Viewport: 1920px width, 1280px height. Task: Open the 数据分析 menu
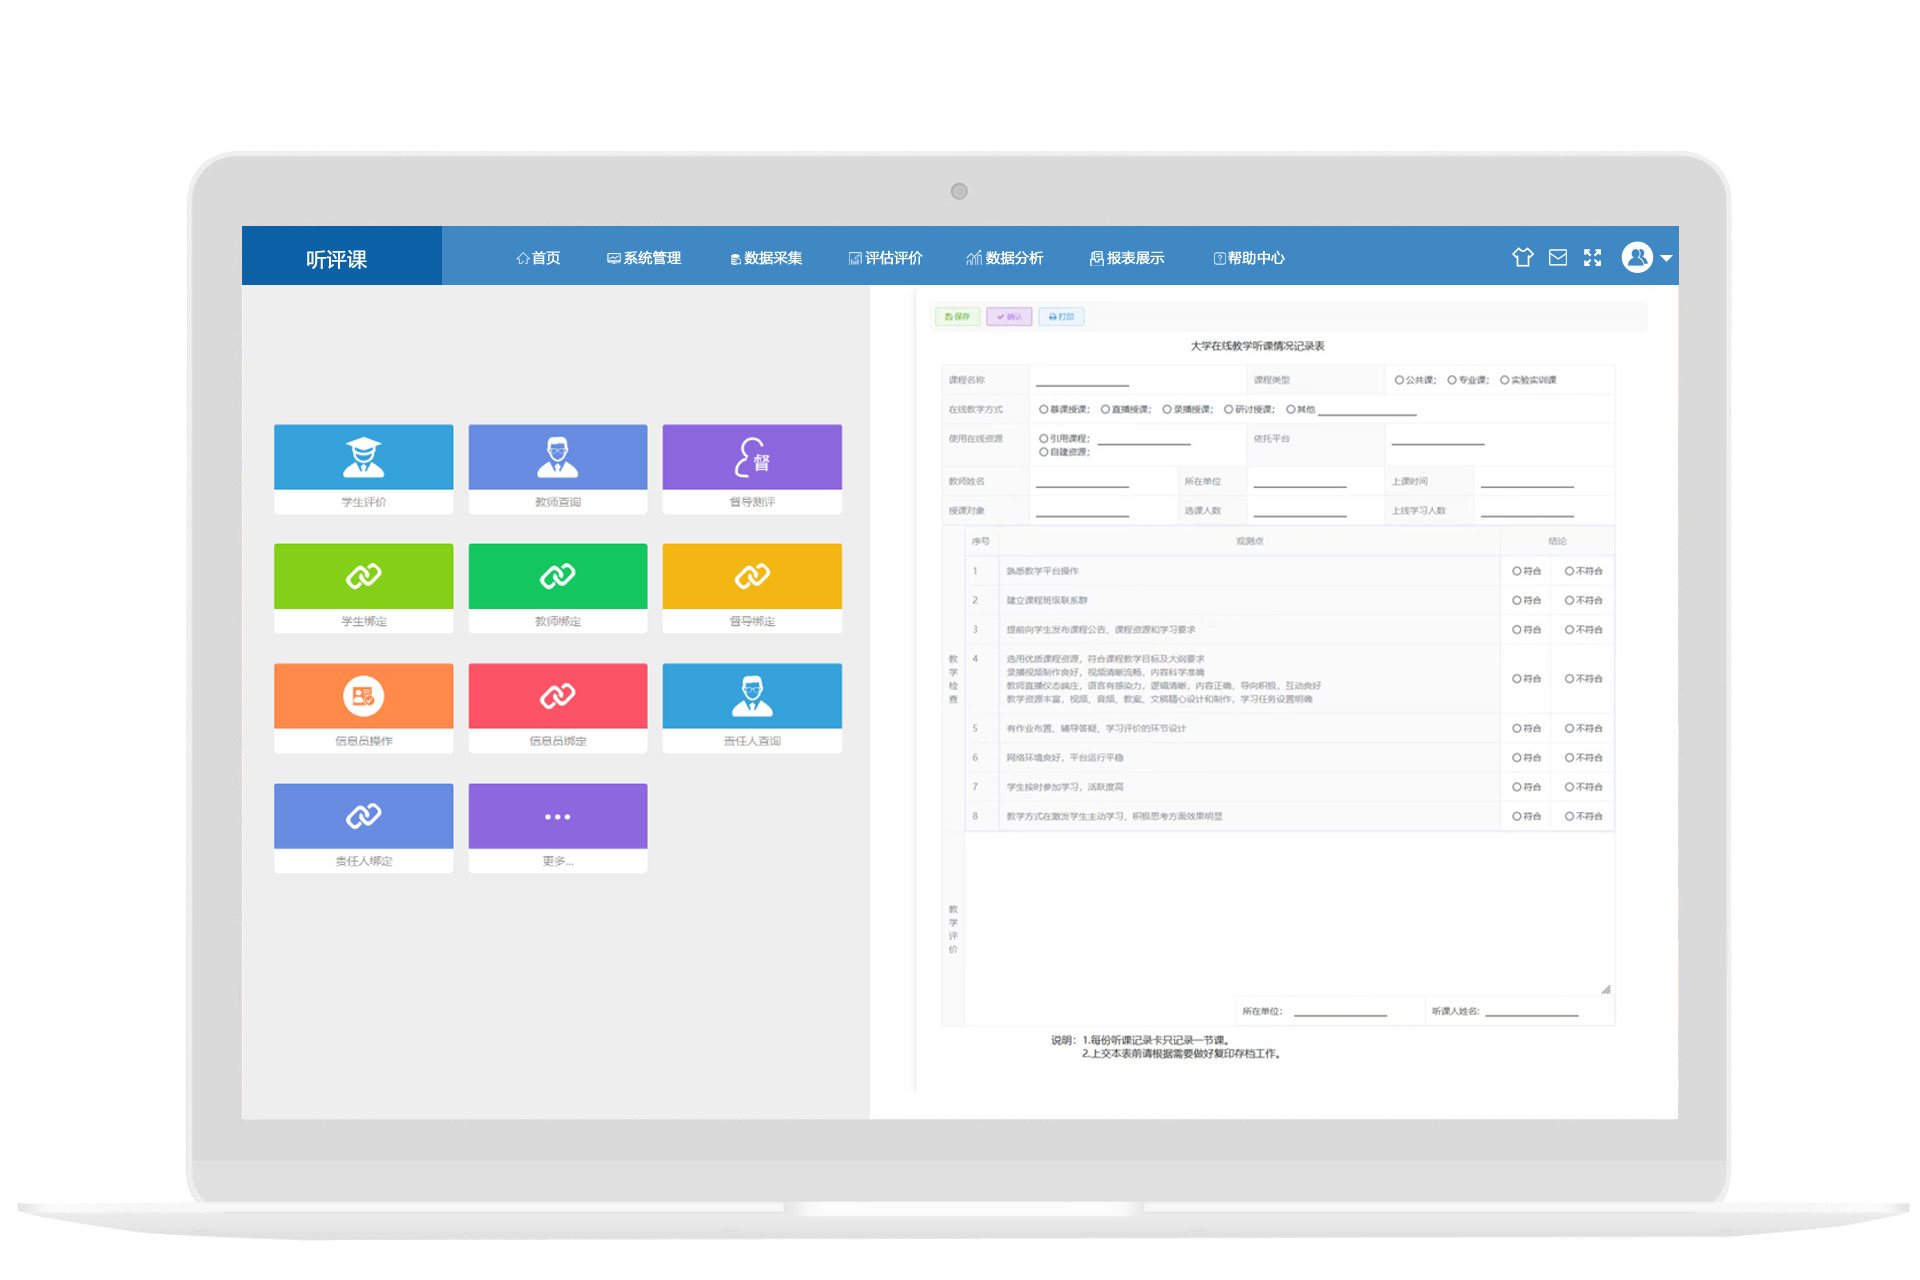point(1005,258)
